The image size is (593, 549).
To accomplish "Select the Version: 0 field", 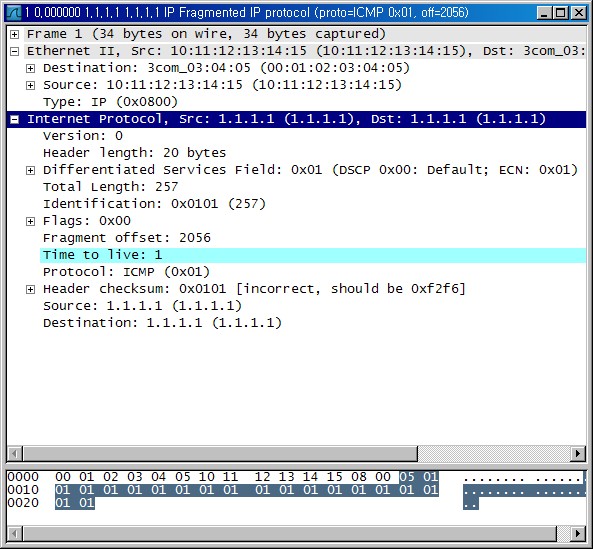I will click(x=83, y=136).
